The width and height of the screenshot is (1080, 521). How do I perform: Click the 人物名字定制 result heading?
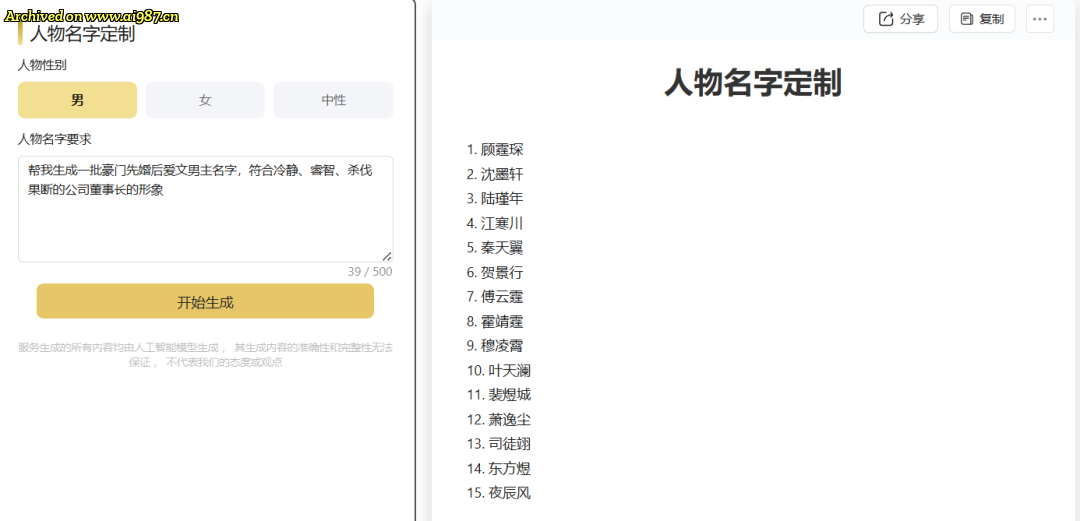[x=753, y=84]
